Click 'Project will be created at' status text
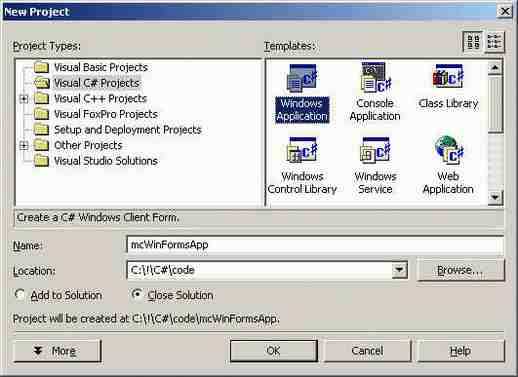 click(x=146, y=319)
